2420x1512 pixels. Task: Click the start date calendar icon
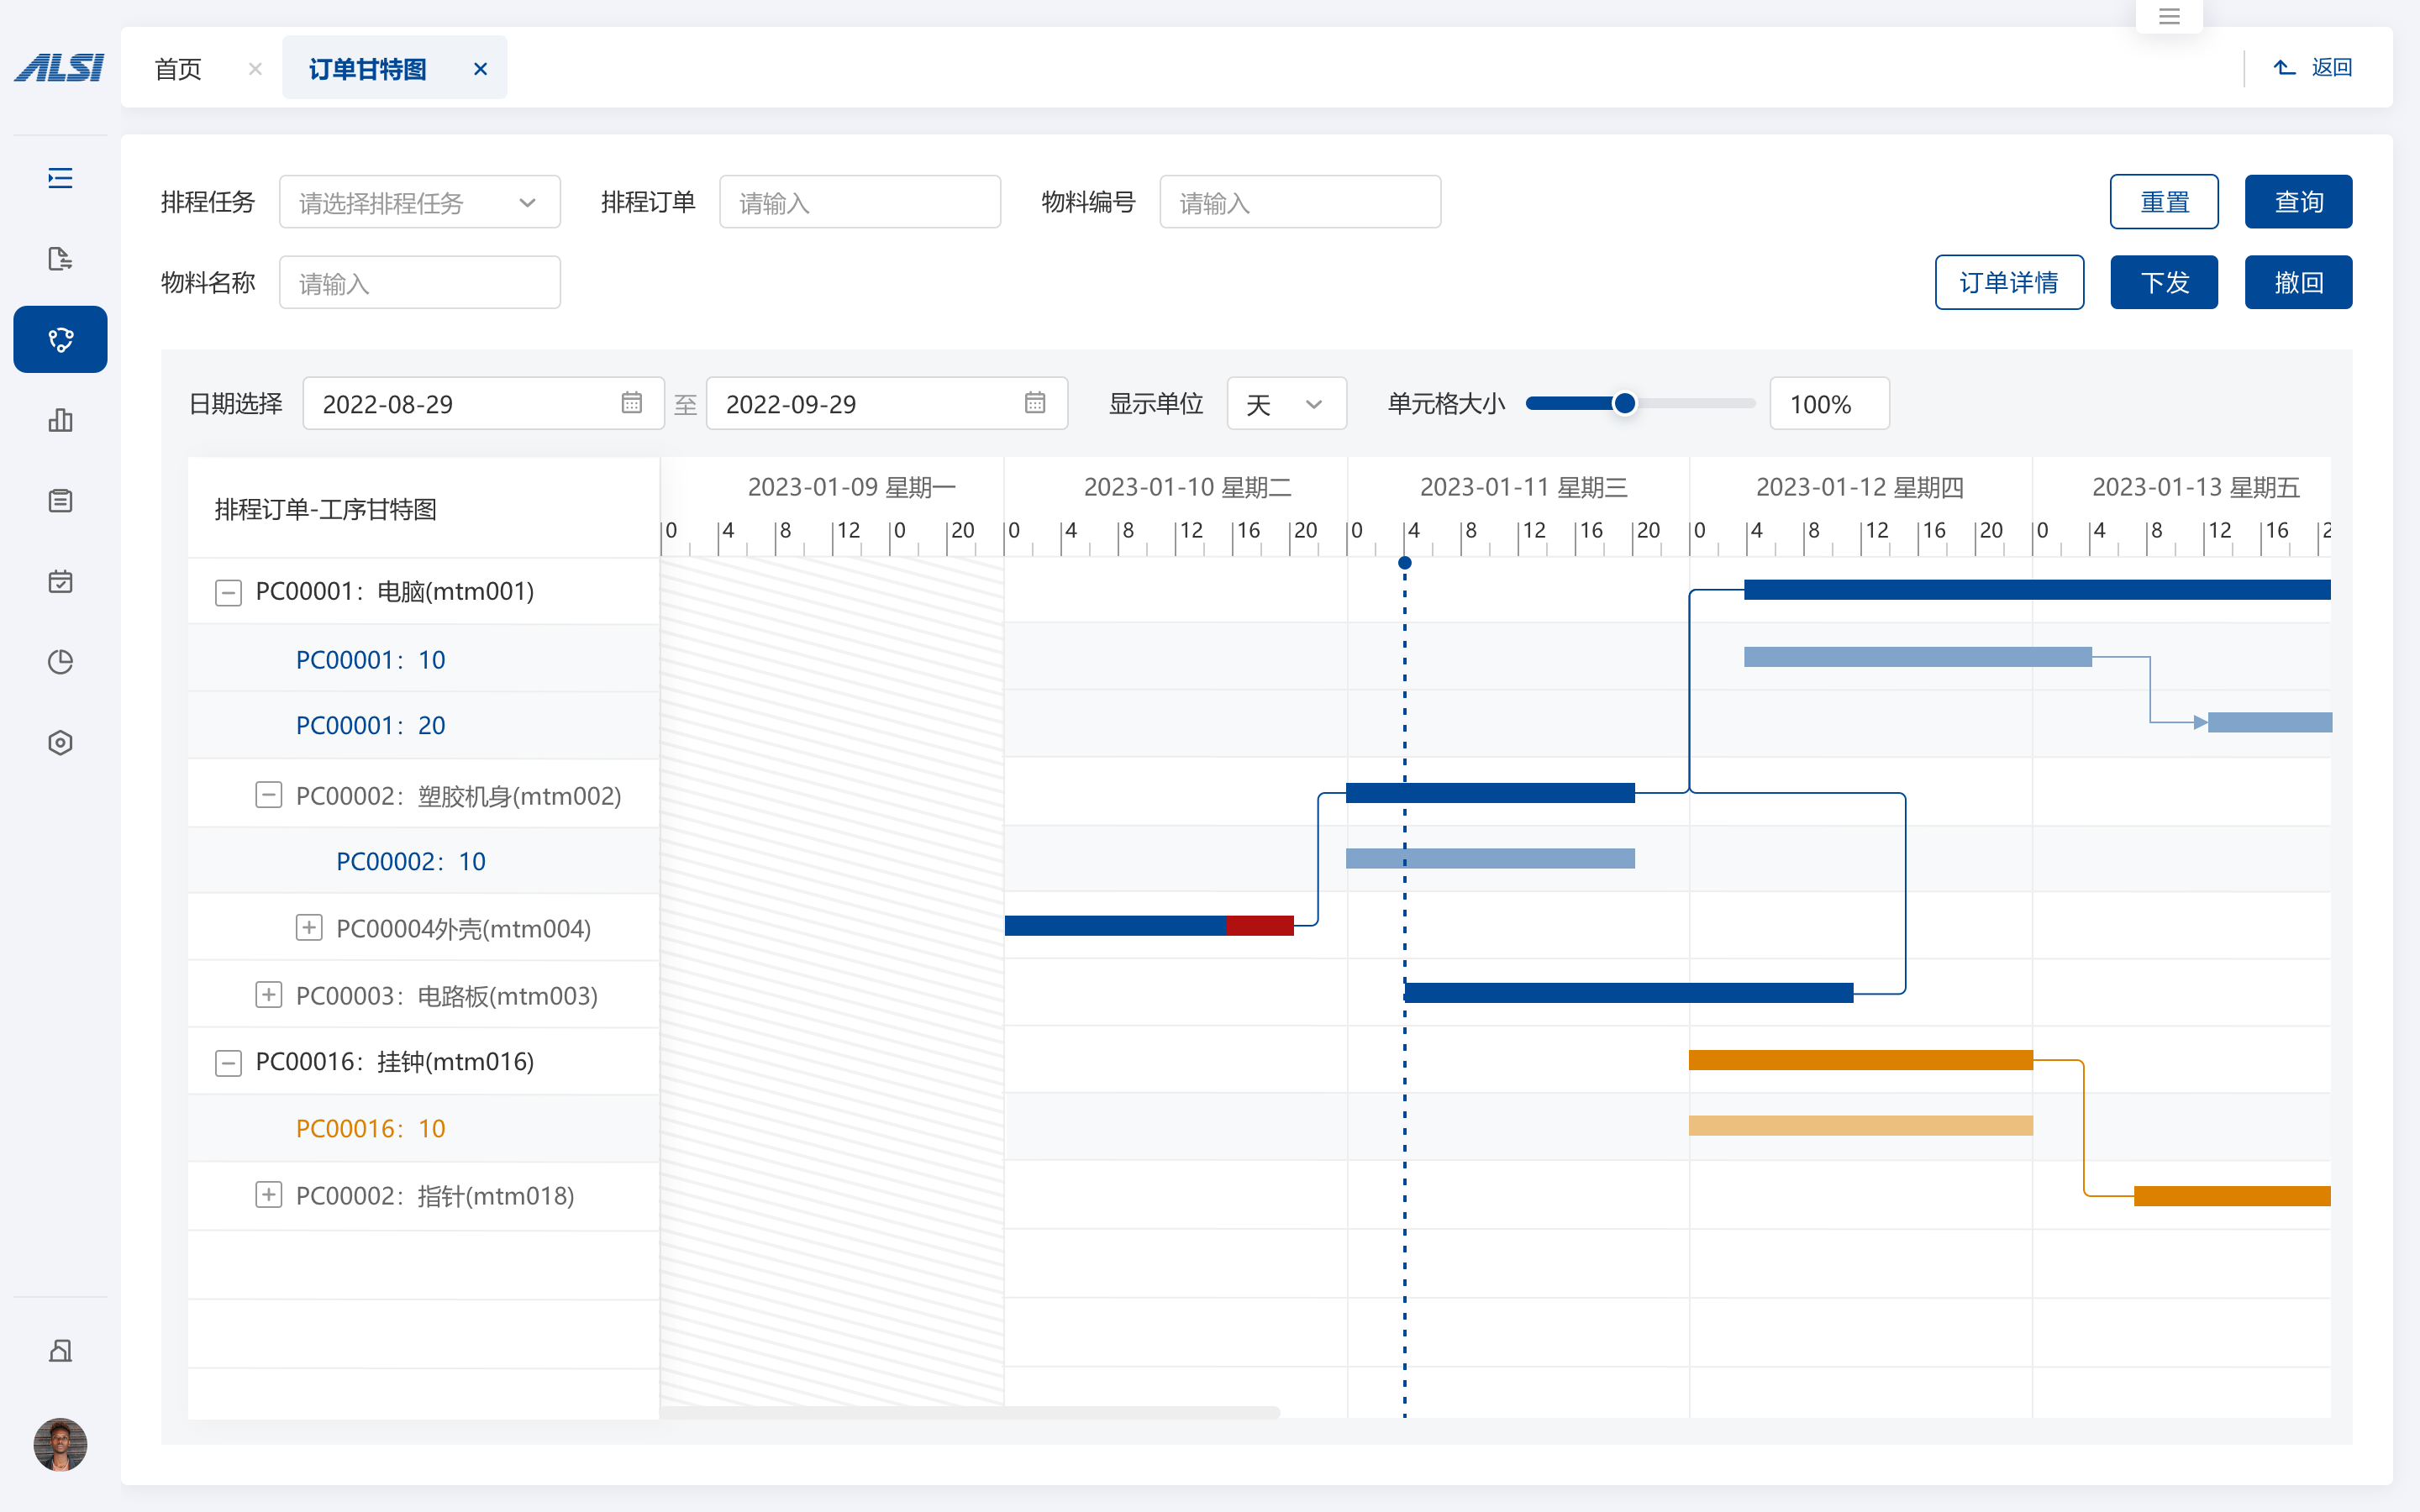click(x=631, y=403)
